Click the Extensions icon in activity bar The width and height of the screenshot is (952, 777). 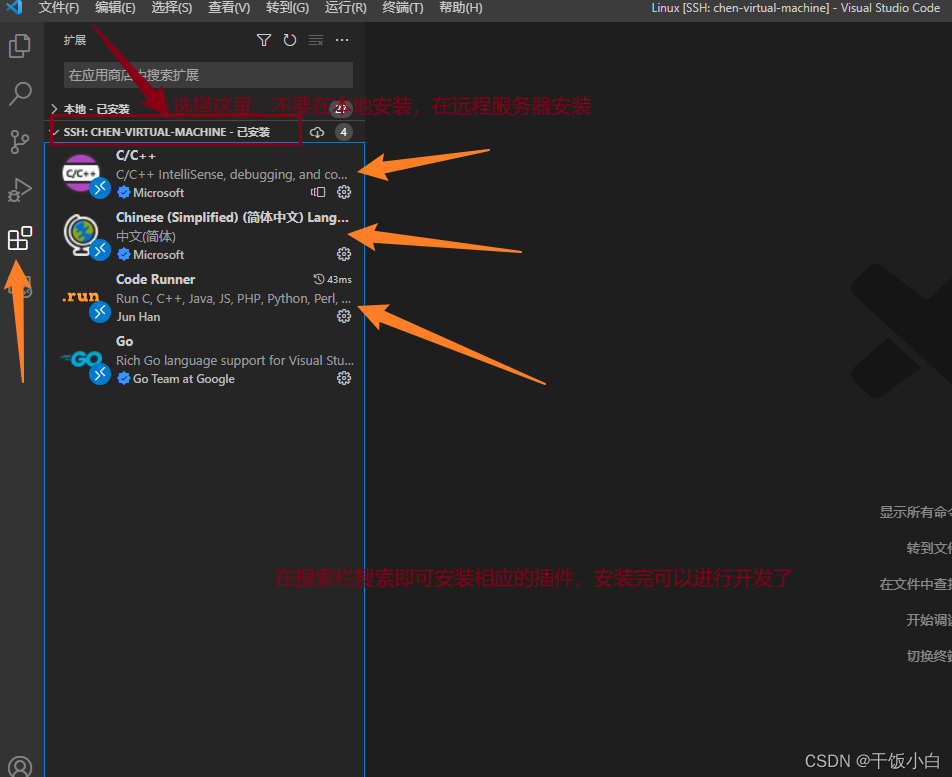pyautogui.click(x=20, y=239)
